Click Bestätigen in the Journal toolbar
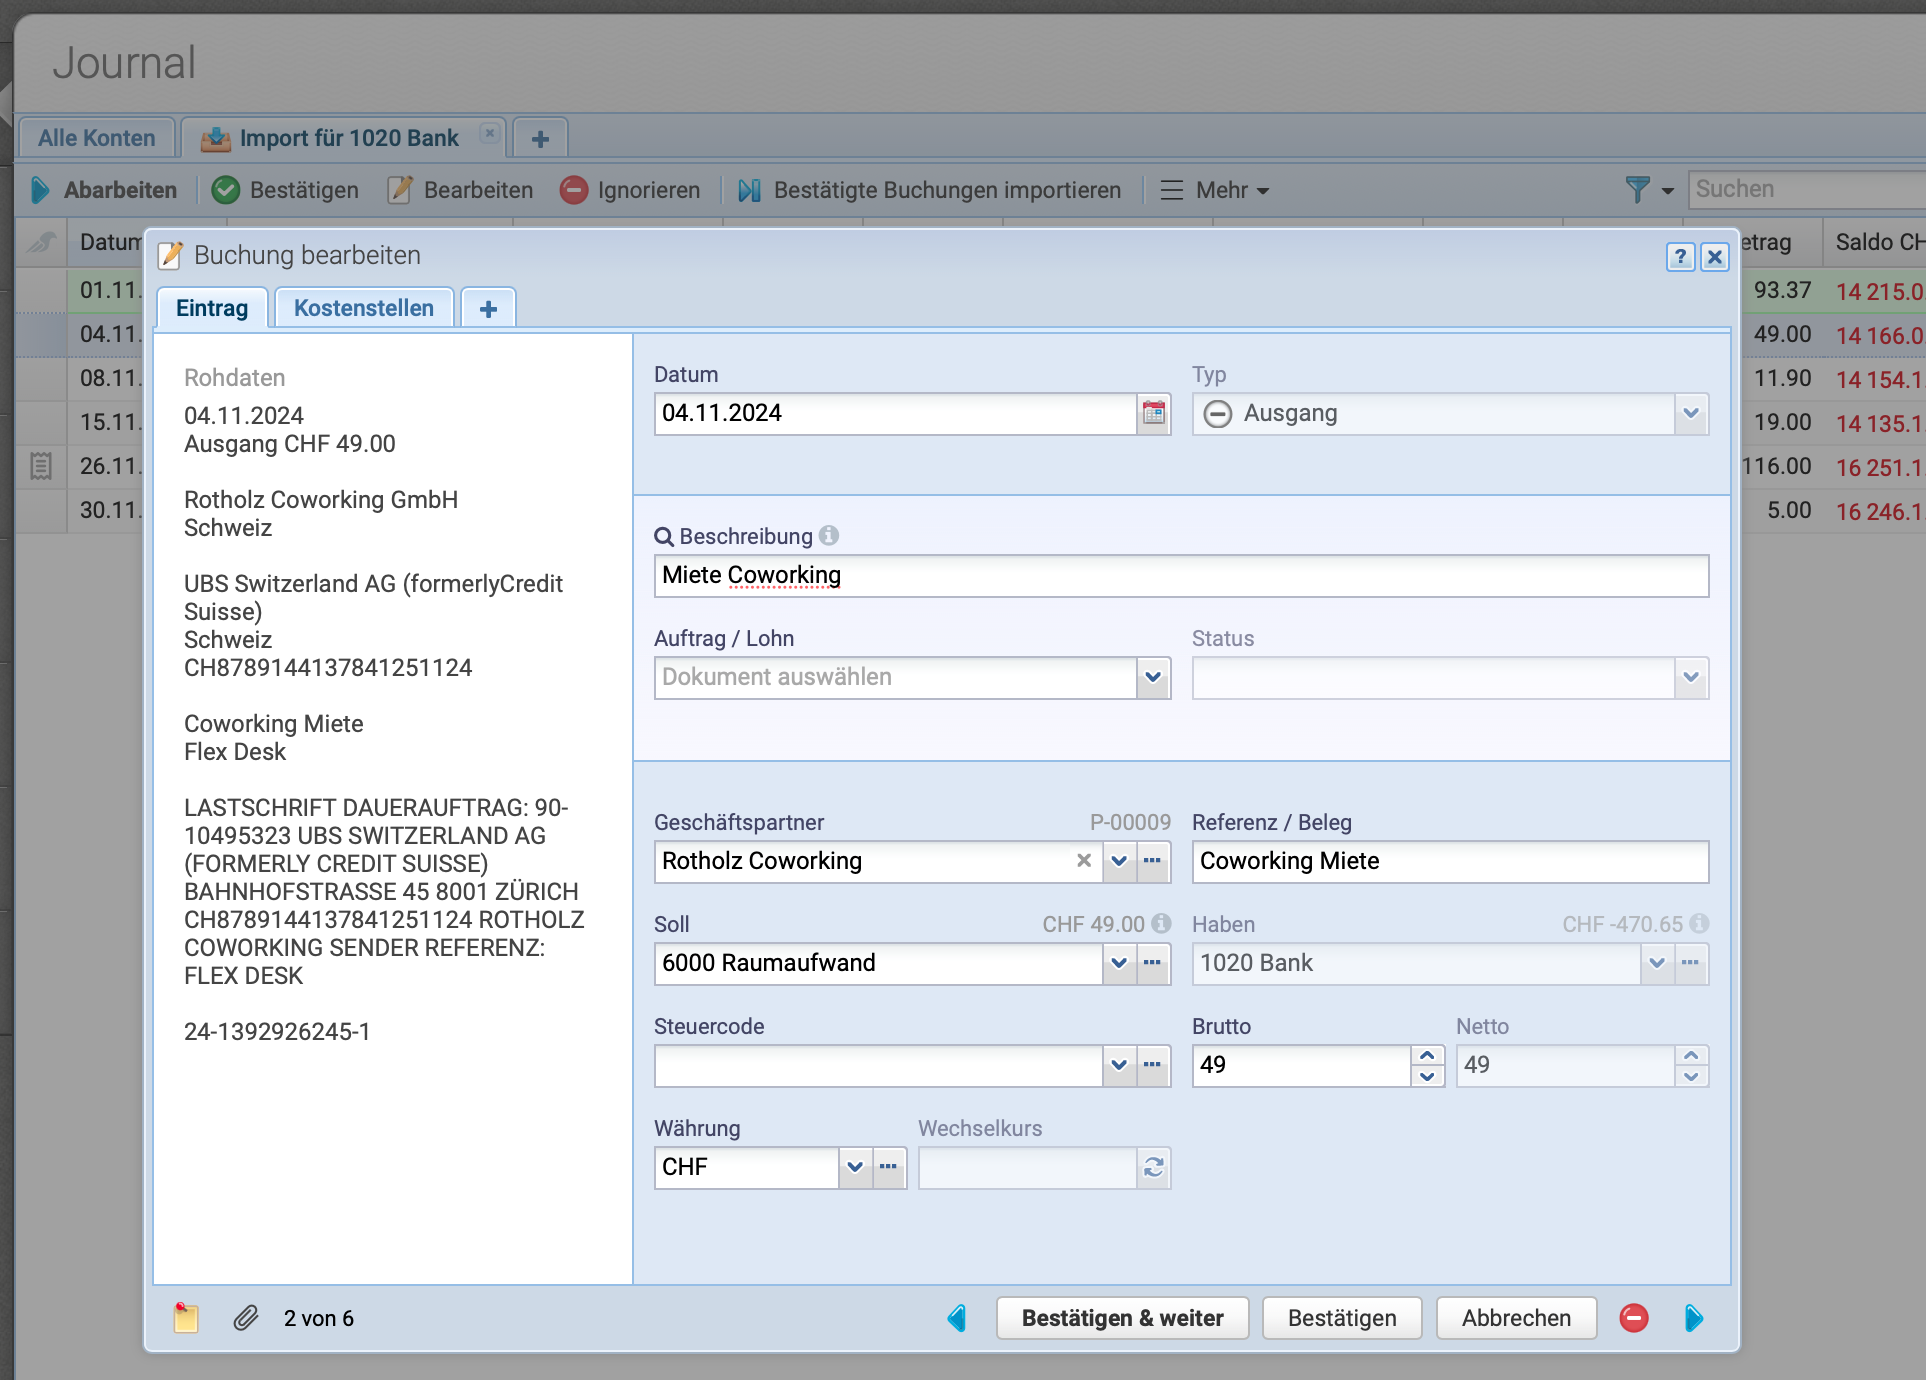1926x1380 pixels. point(286,190)
